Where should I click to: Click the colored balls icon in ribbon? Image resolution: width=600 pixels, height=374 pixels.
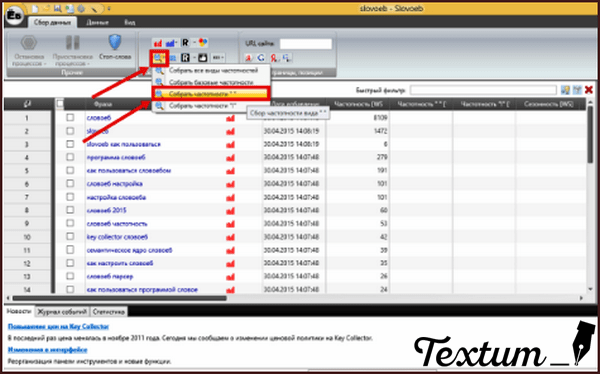[203, 42]
